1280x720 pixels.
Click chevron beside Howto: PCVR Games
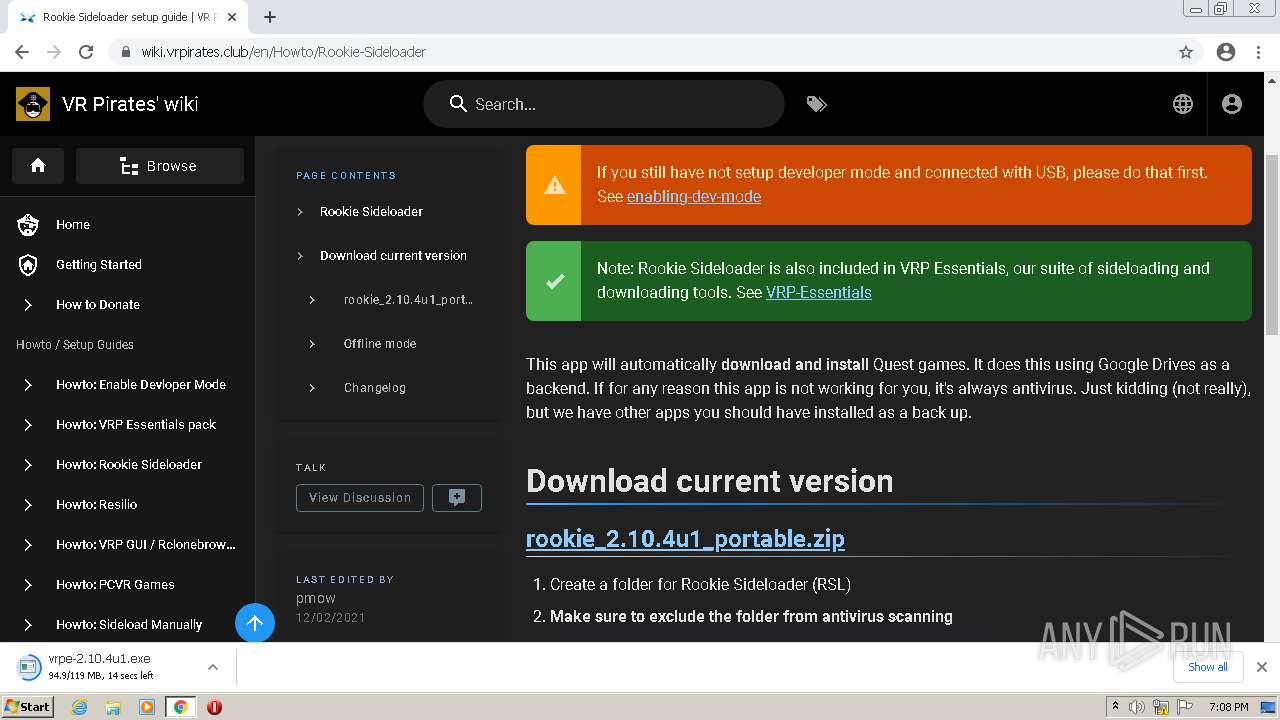pos(28,585)
